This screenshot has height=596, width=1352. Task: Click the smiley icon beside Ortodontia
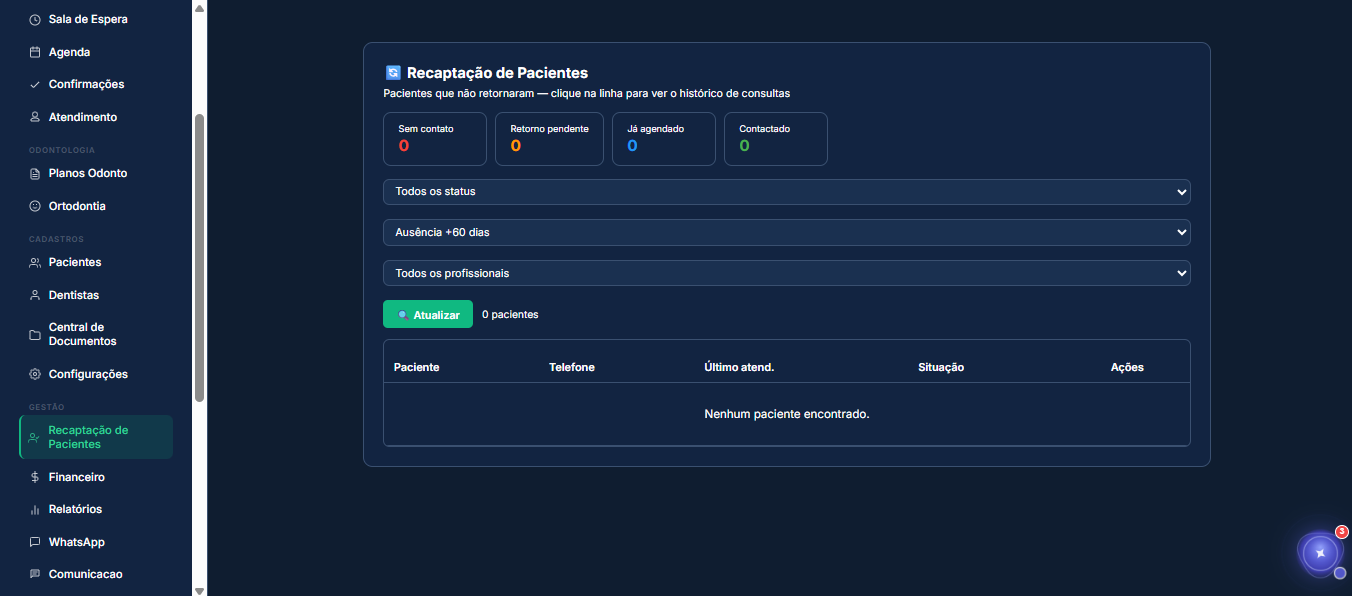click(x=35, y=206)
